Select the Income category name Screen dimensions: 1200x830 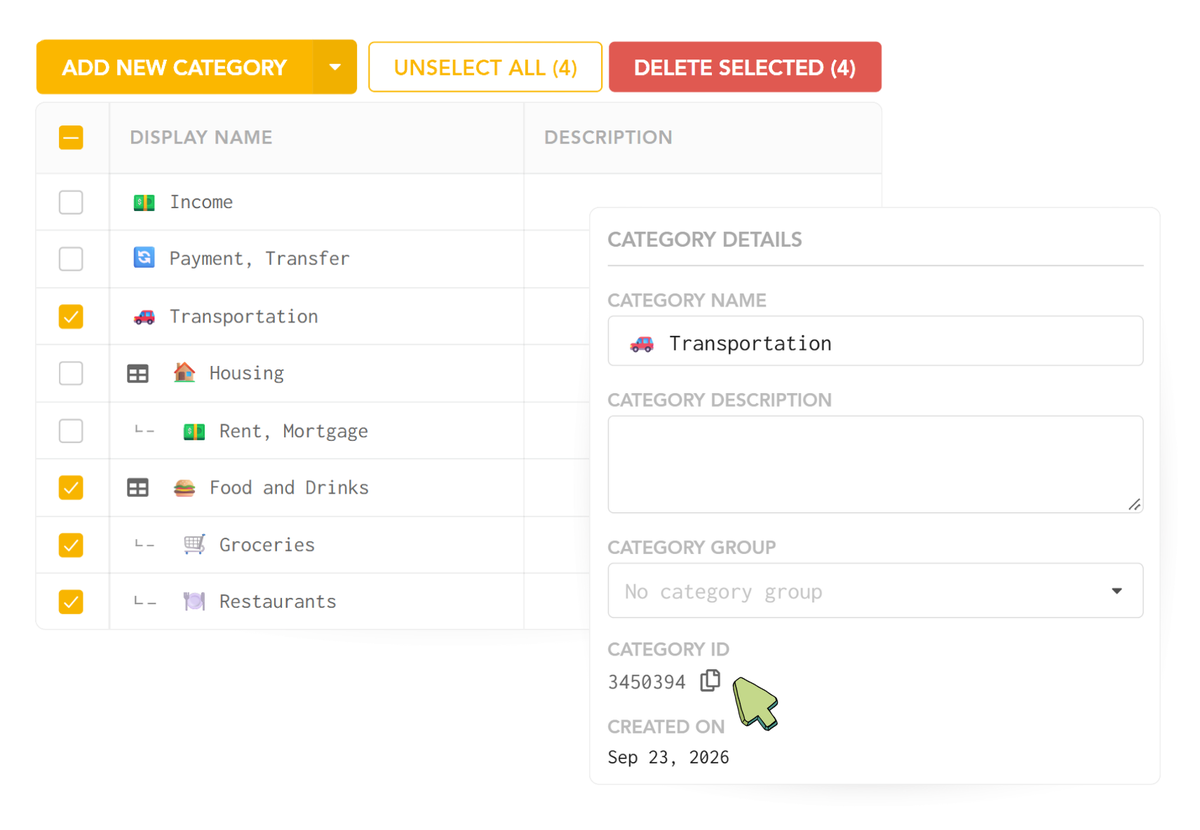(x=201, y=202)
